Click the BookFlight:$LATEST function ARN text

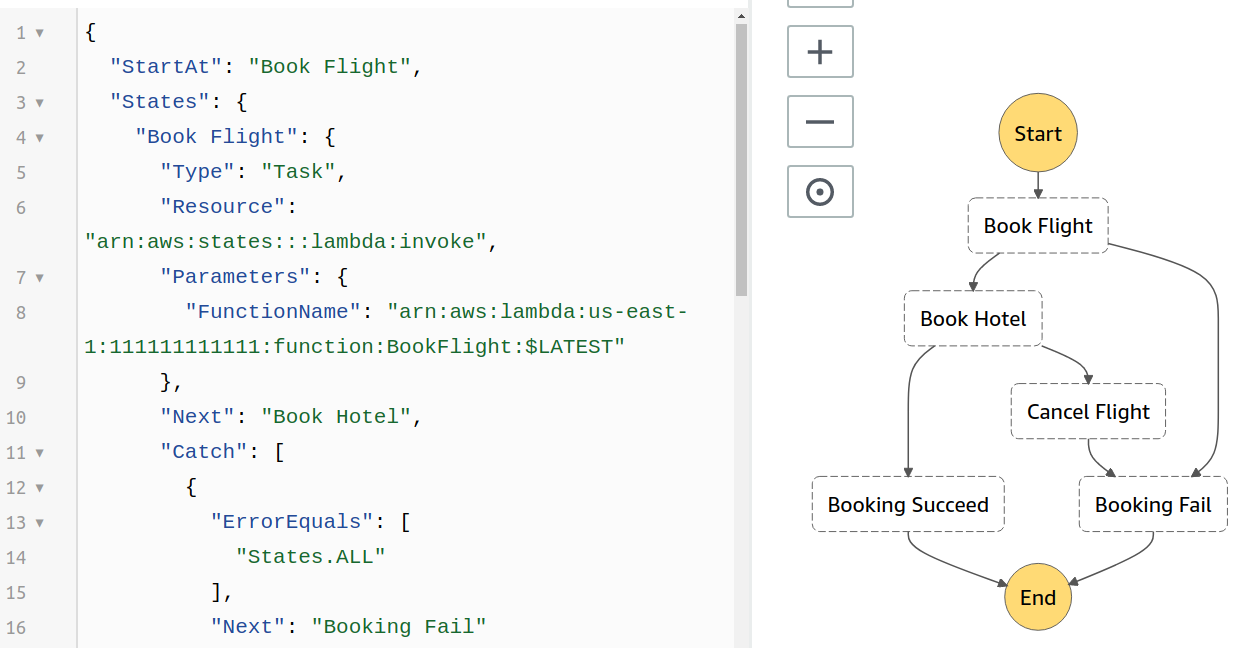click(x=355, y=347)
